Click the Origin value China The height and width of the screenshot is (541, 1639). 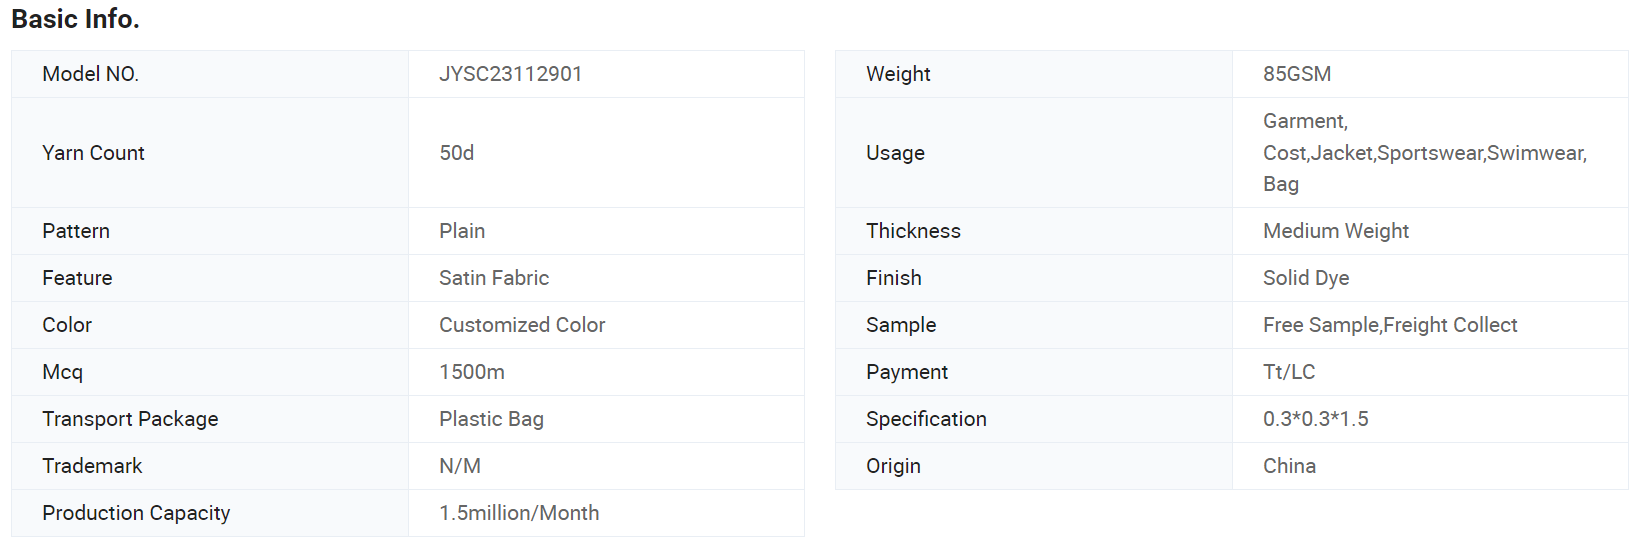pos(1289,466)
